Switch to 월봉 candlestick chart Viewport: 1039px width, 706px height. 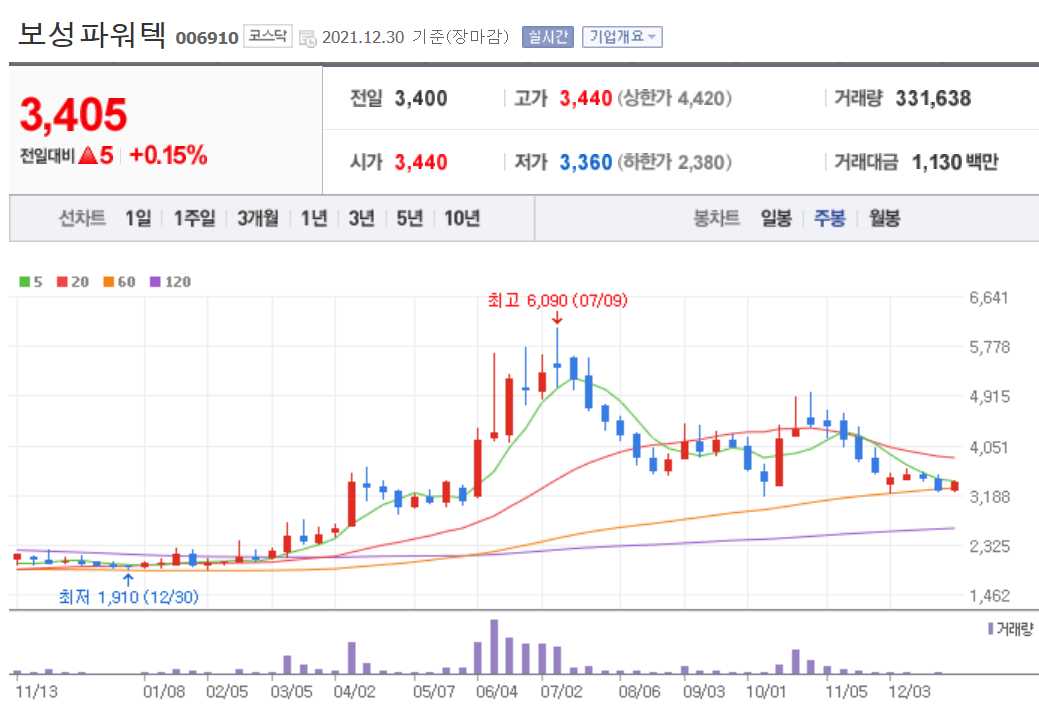(885, 218)
